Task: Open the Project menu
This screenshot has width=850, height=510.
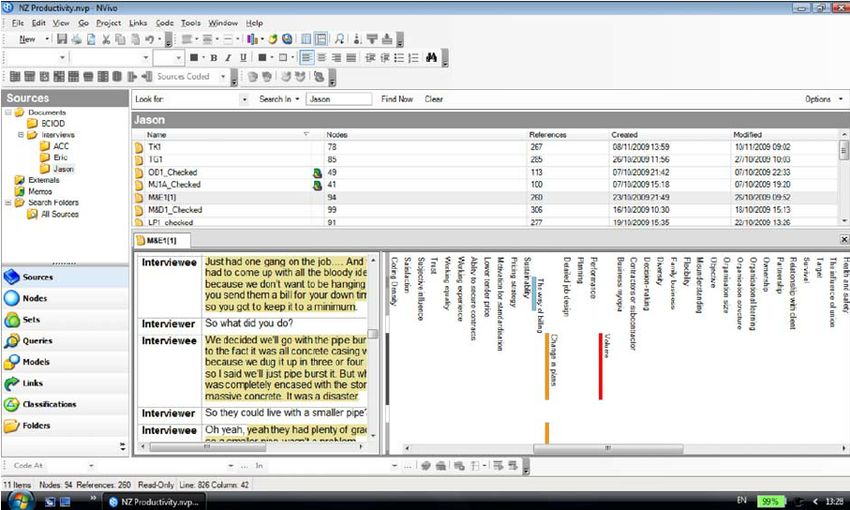Action: (x=108, y=23)
